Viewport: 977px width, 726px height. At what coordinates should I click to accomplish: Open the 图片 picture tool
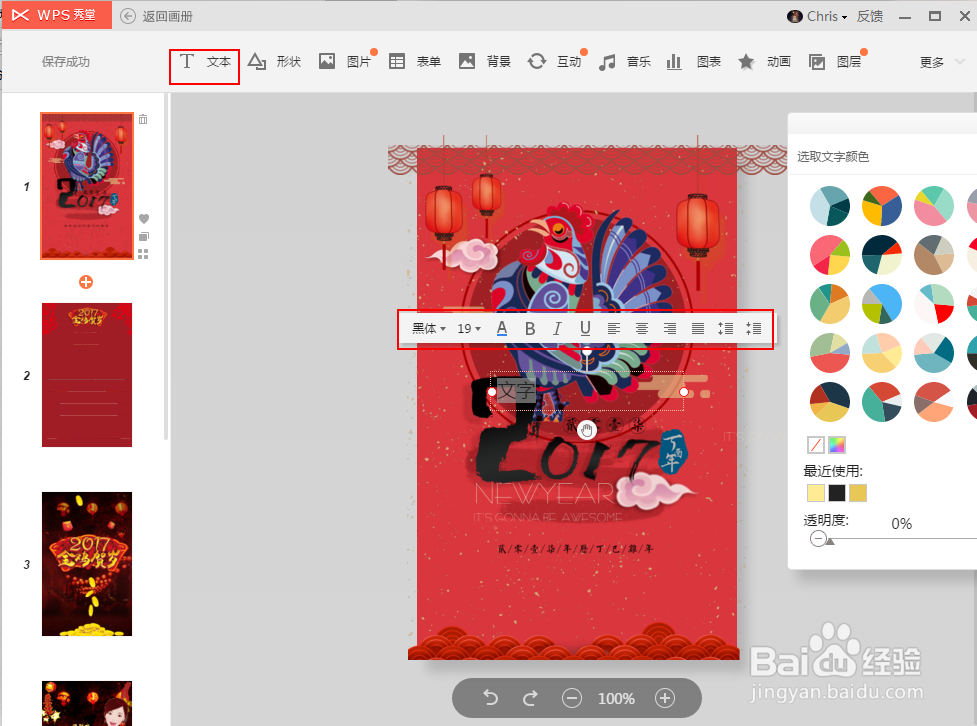pos(345,62)
